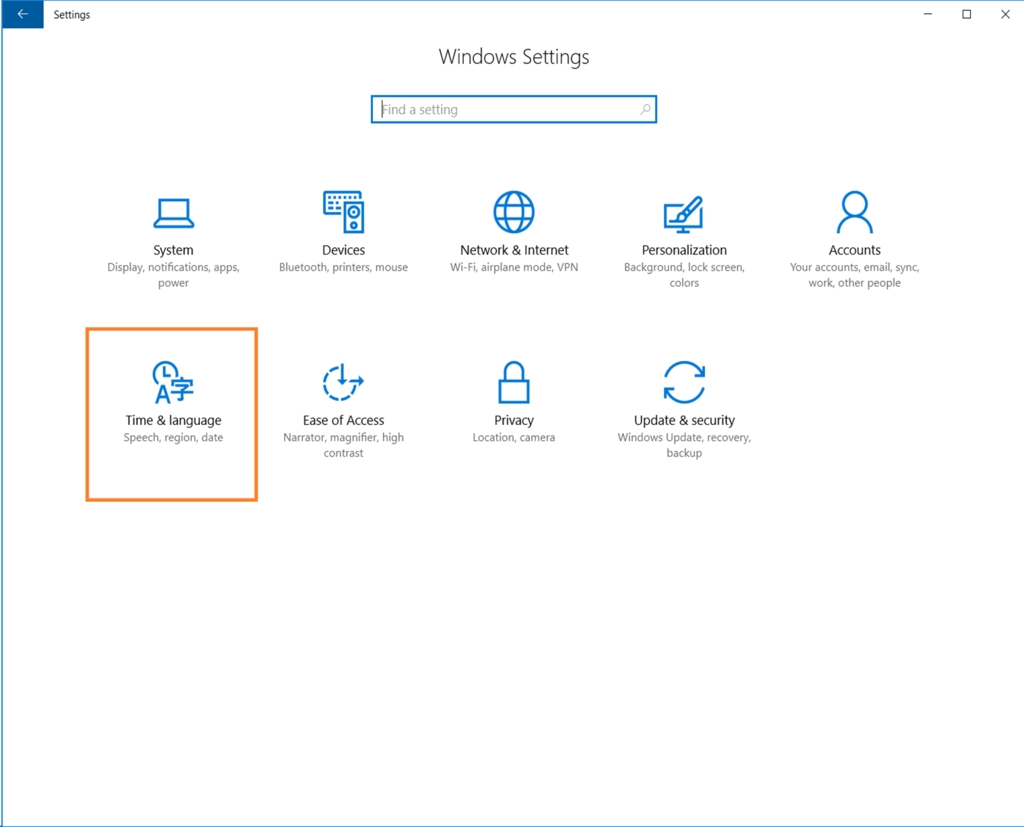1024x827 pixels.
Task: Go back with the title bar arrow
Action: [23, 14]
